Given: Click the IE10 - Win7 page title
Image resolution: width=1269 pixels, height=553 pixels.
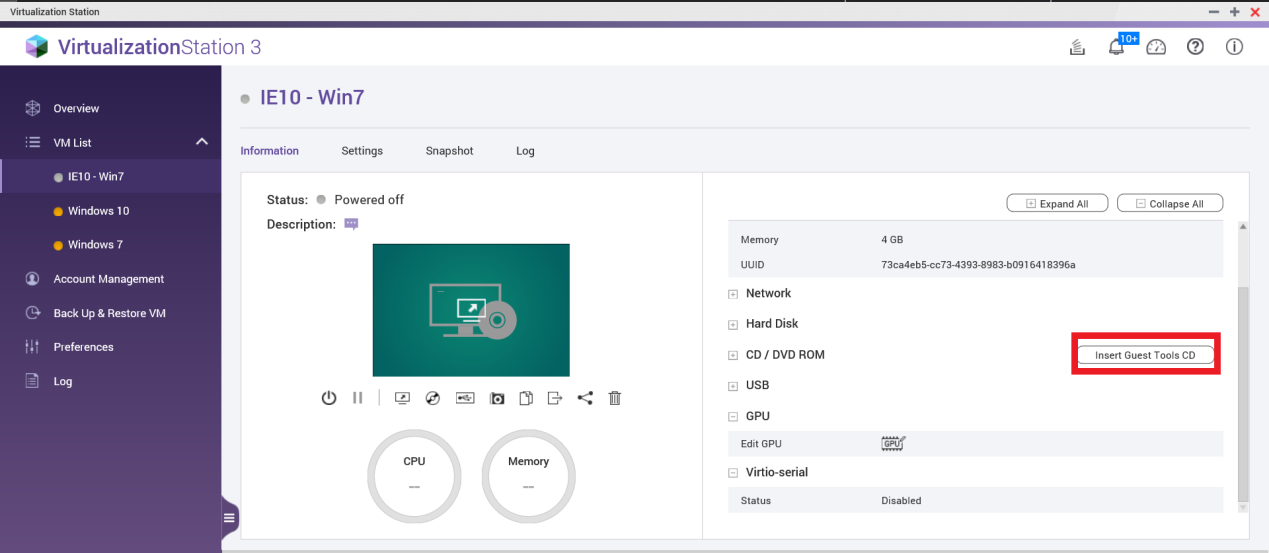Looking at the screenshot, I should pos(312,98).
